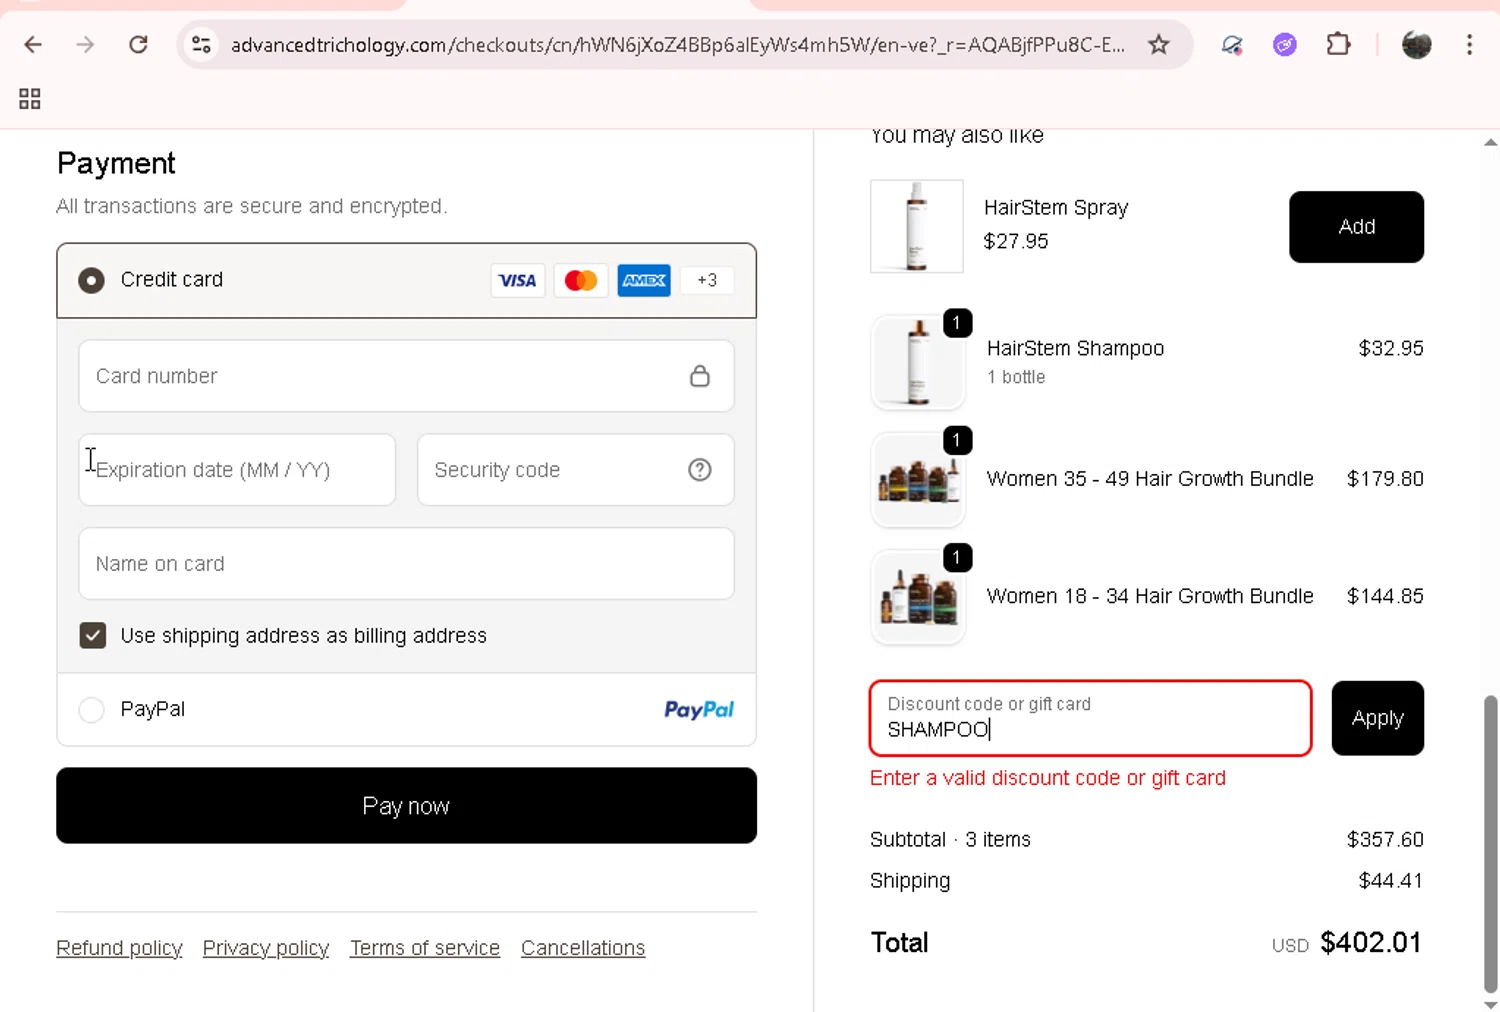The image size is (1500, 1012).
Task: Open site information icon in address bar
Action: click(201, 44)
